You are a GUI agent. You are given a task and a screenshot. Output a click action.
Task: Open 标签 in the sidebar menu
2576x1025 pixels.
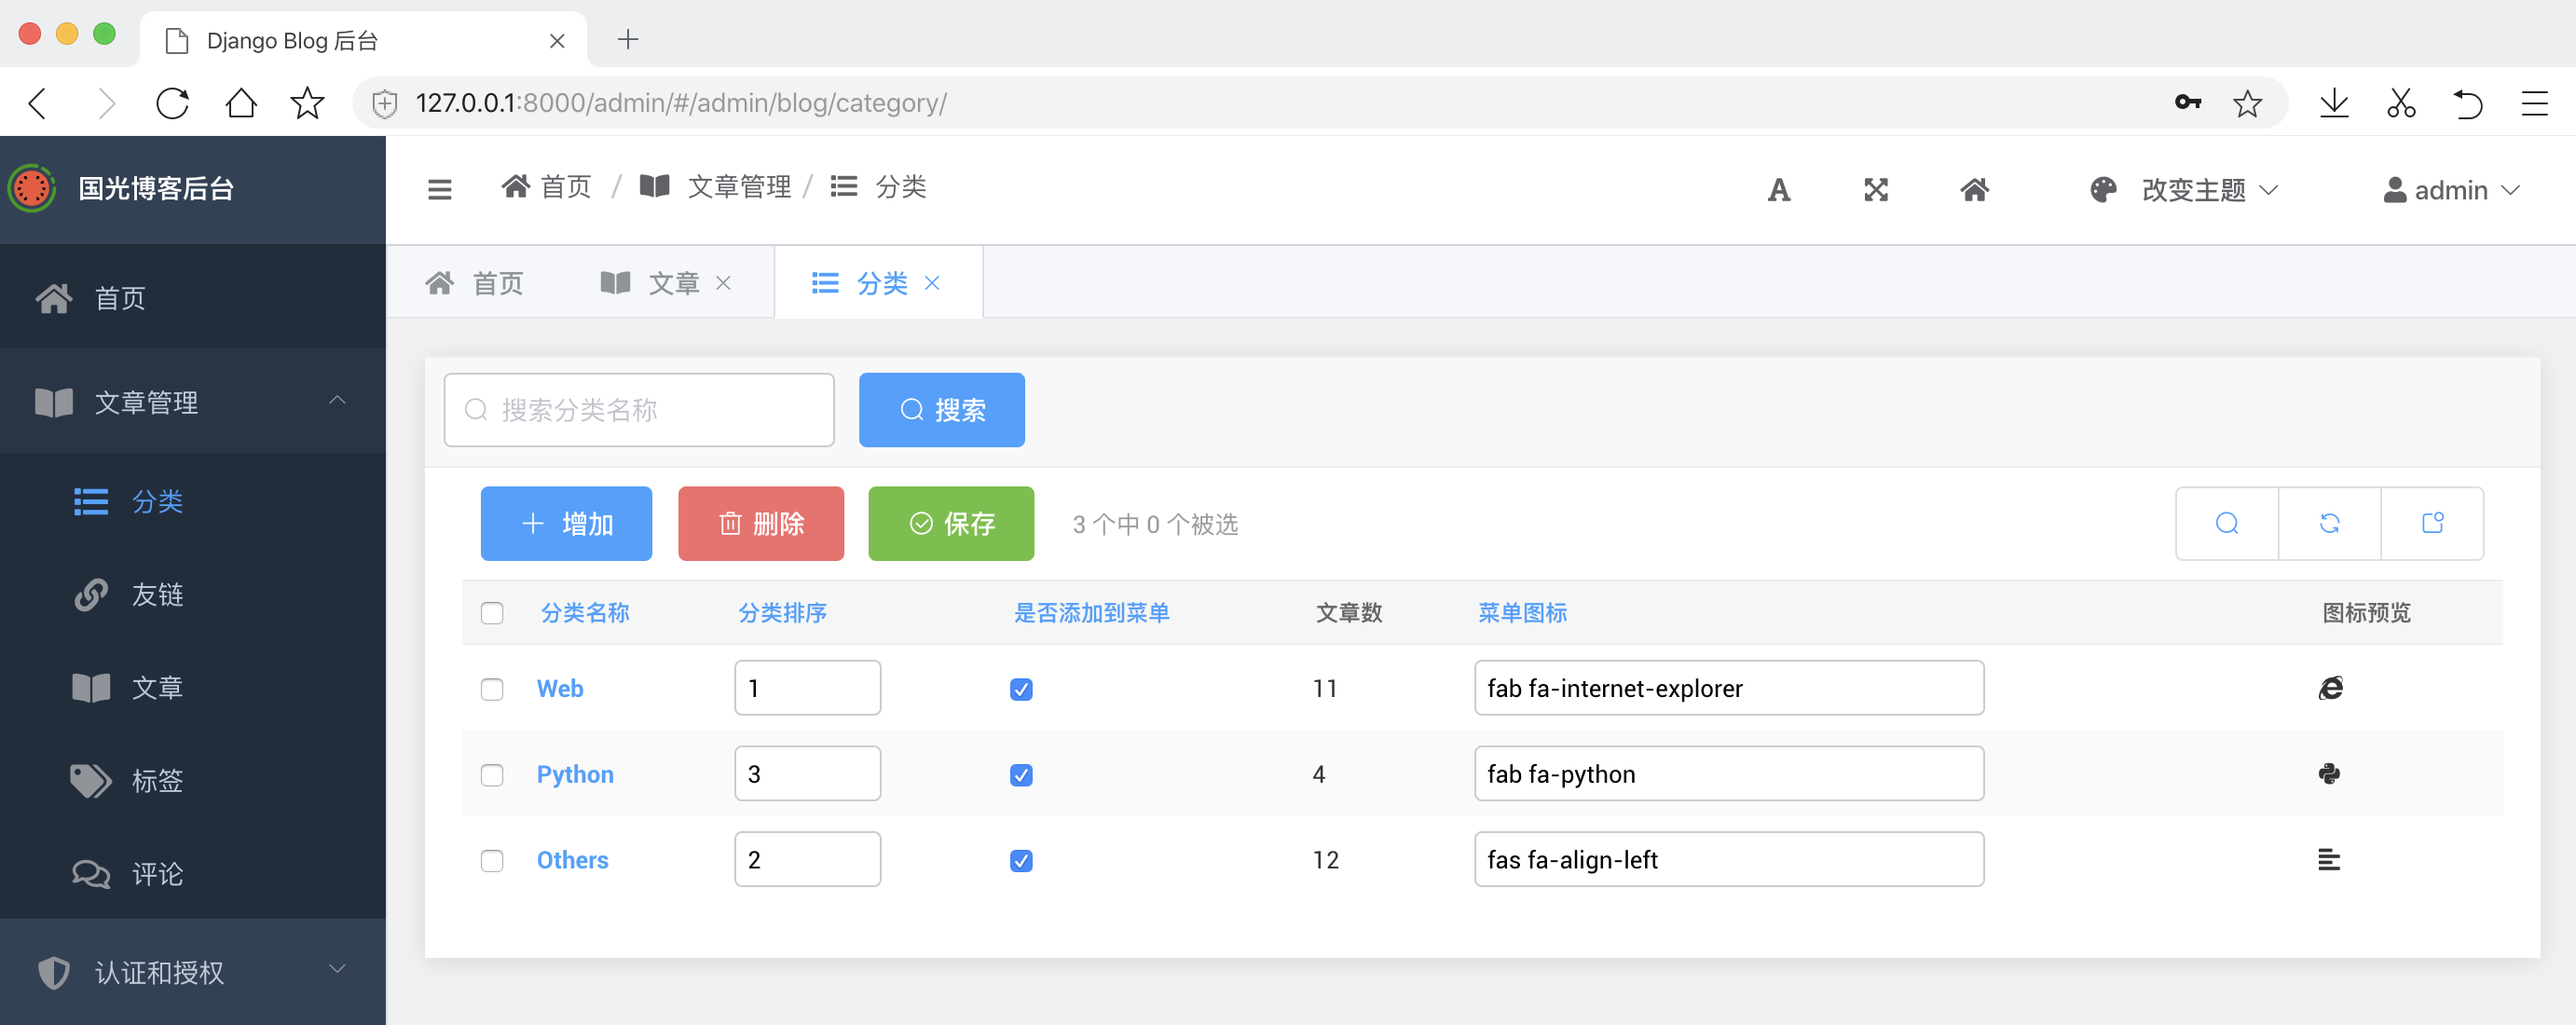click(157, 781)
